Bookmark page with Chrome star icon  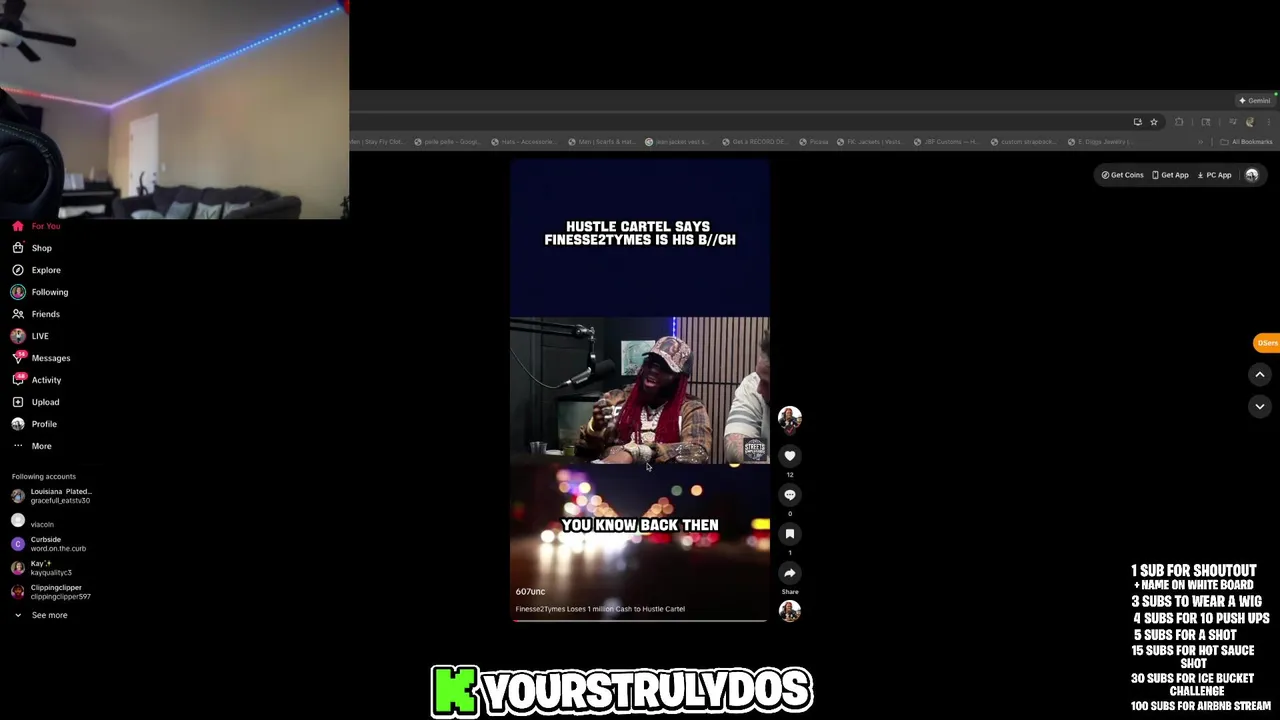tap(1154, 122)
